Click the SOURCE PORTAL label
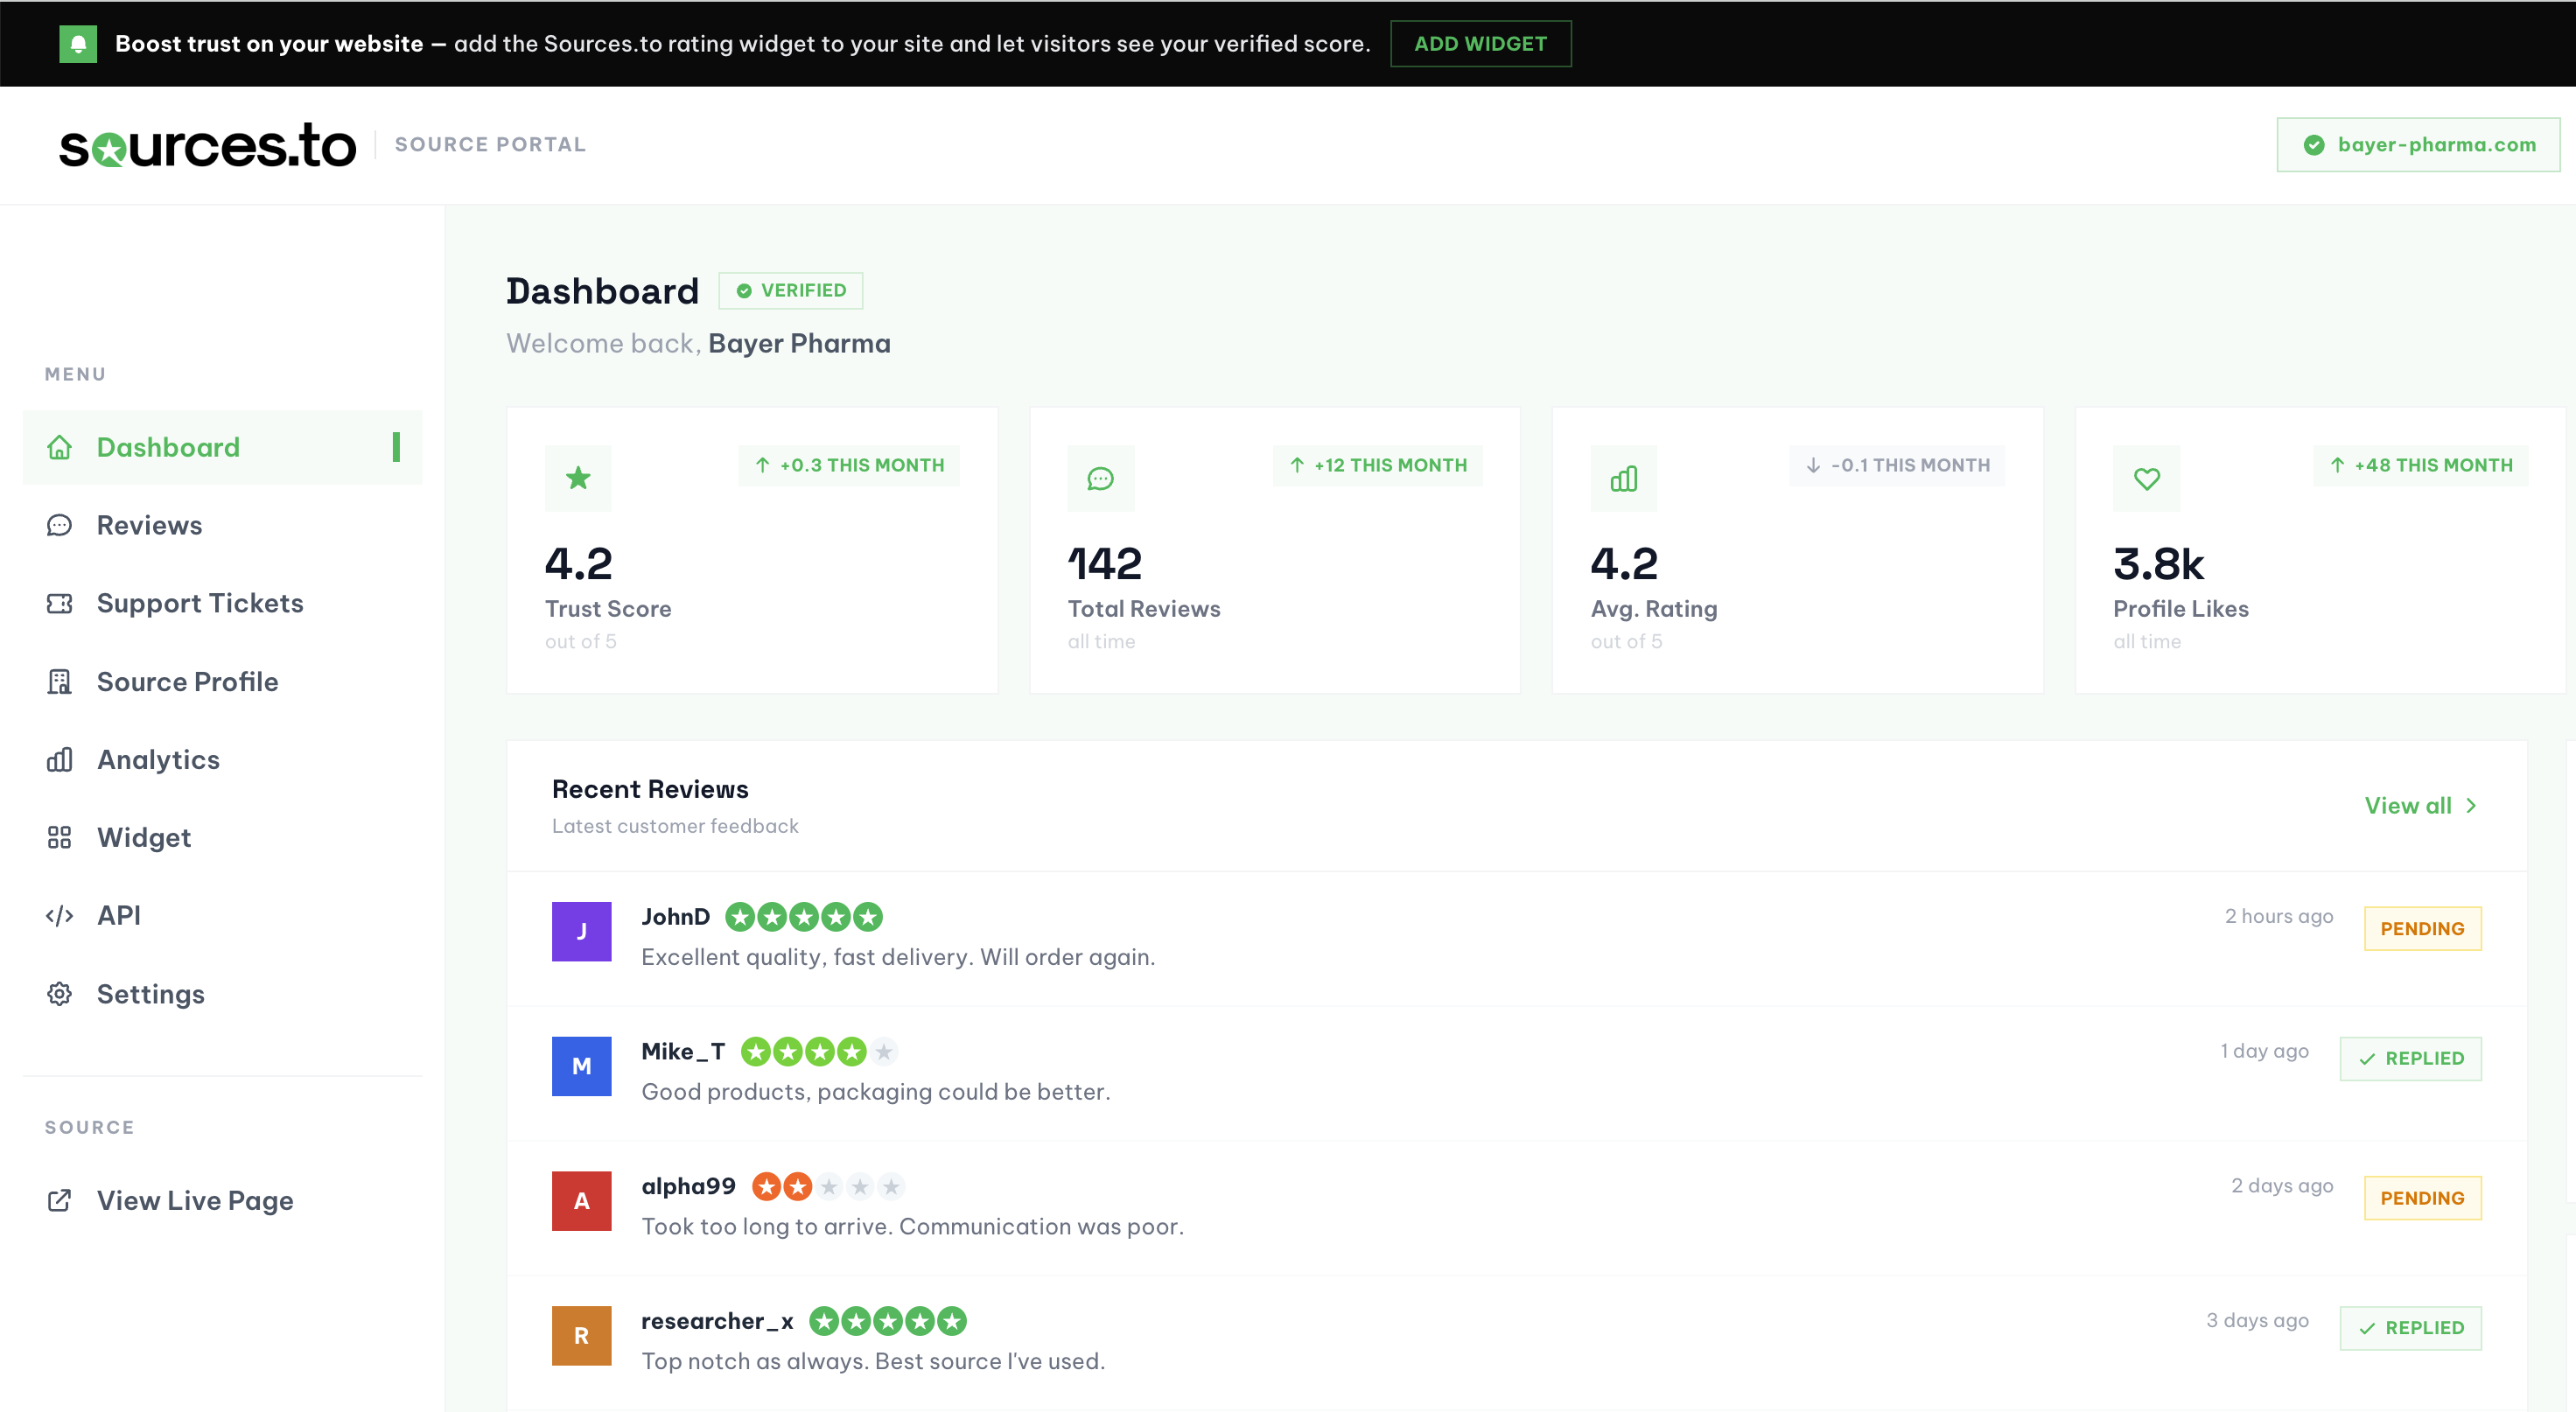 click(x=490, y=145)
